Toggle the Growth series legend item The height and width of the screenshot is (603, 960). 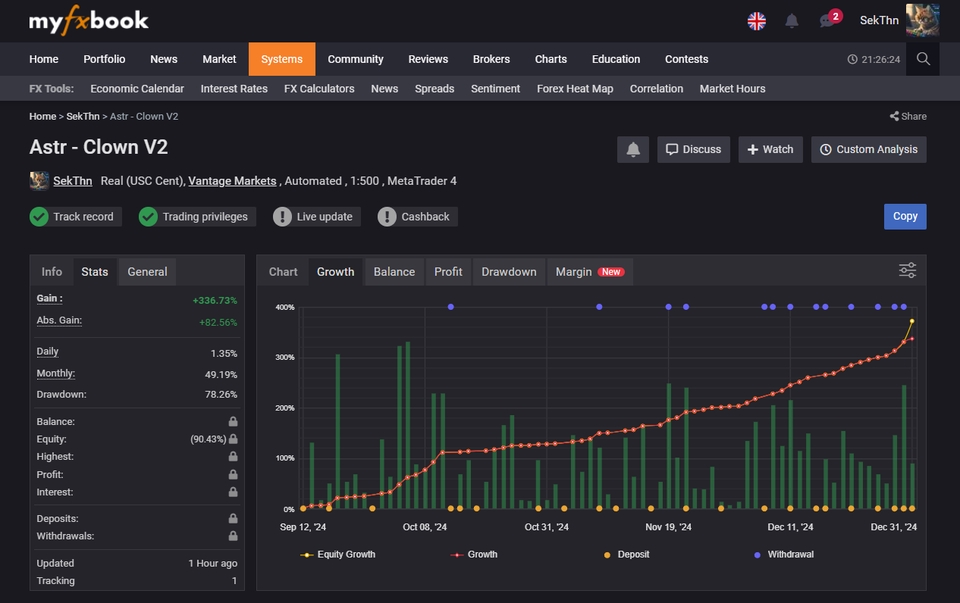coord(474,554)
